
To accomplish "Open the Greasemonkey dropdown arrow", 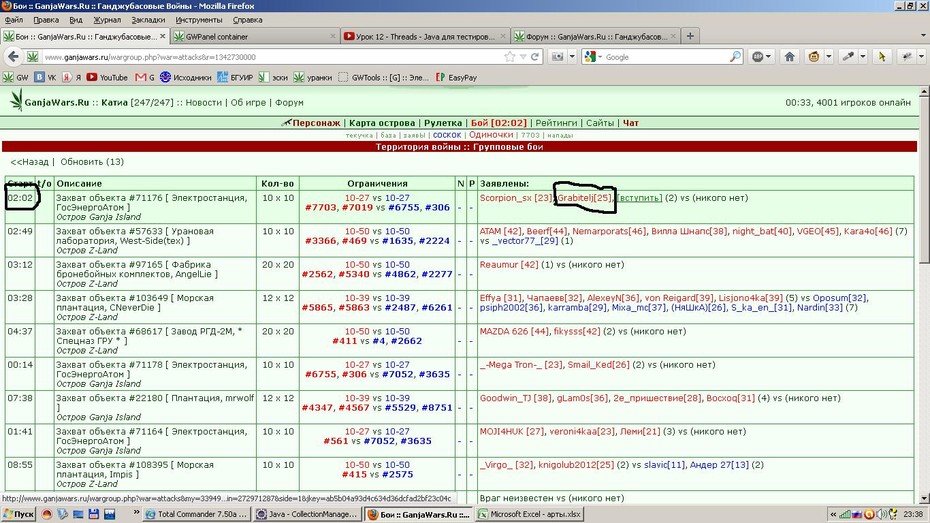I will [829, 57].
